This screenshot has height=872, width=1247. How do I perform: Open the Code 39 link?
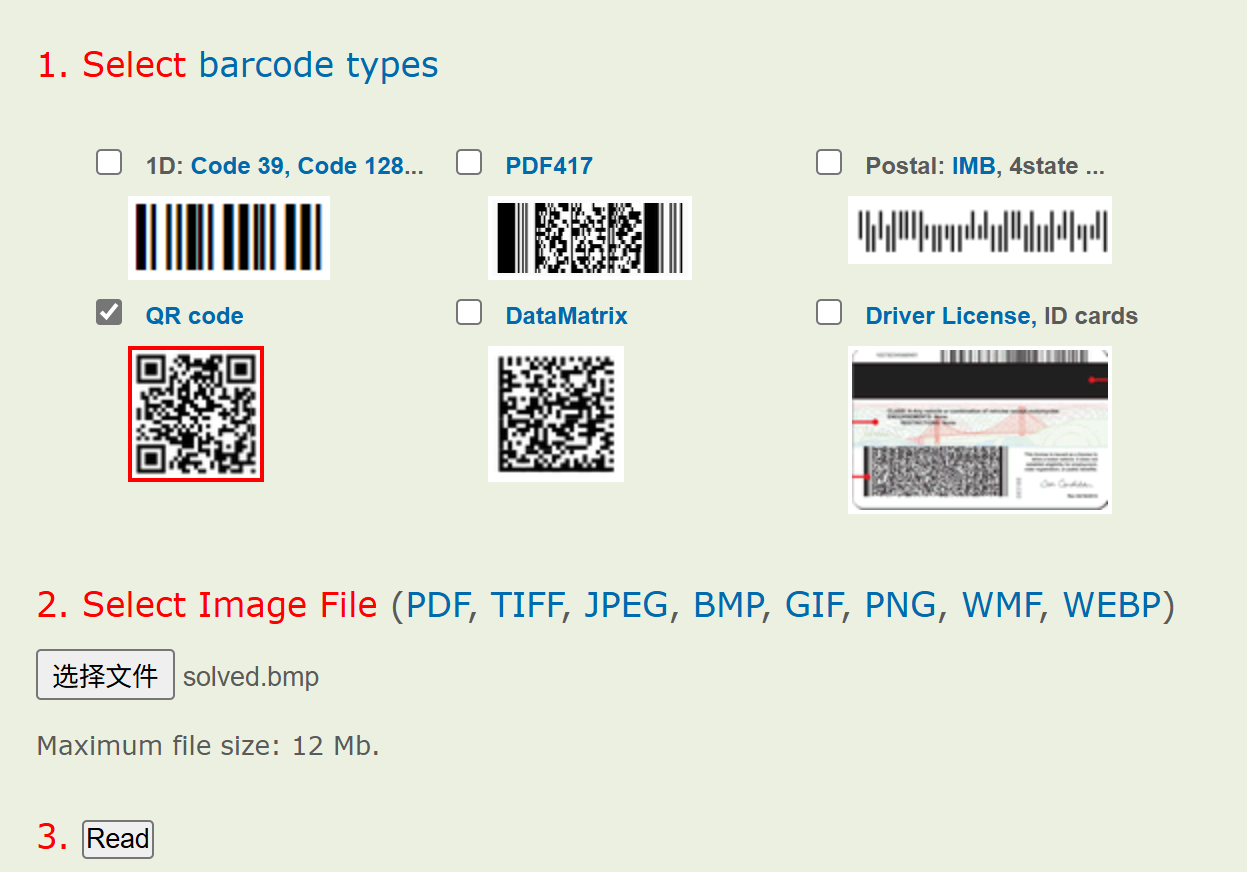click(x=237, y=166)
